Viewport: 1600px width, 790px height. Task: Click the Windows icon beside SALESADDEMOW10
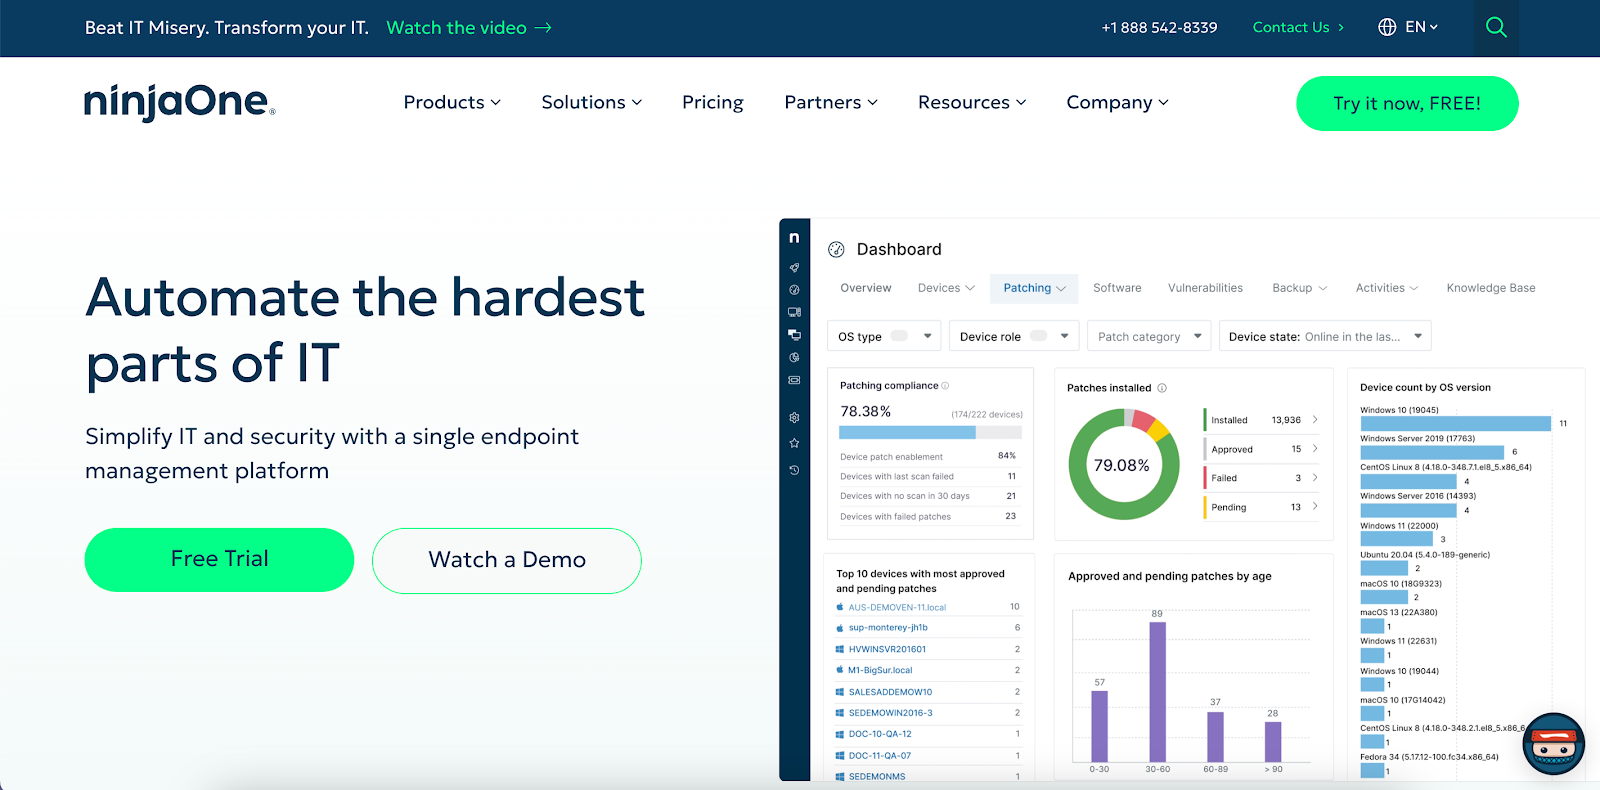tap(840, 692)
